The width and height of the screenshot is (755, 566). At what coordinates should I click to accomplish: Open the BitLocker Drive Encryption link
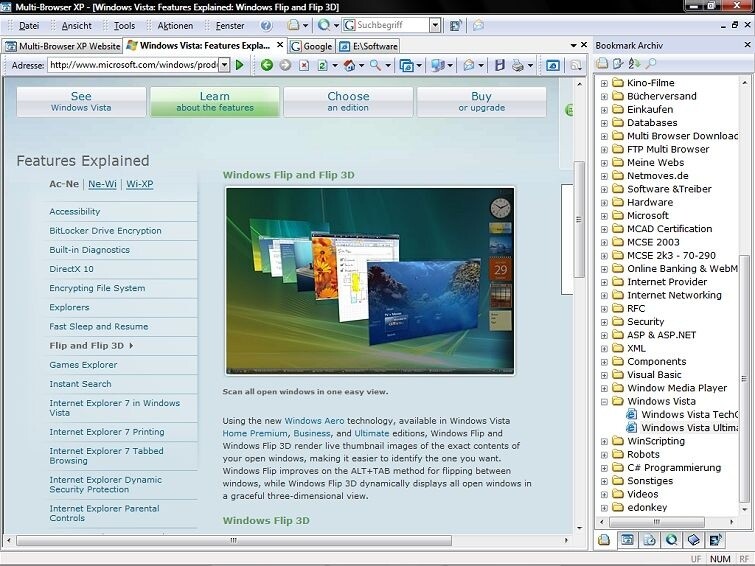(105, 231)
